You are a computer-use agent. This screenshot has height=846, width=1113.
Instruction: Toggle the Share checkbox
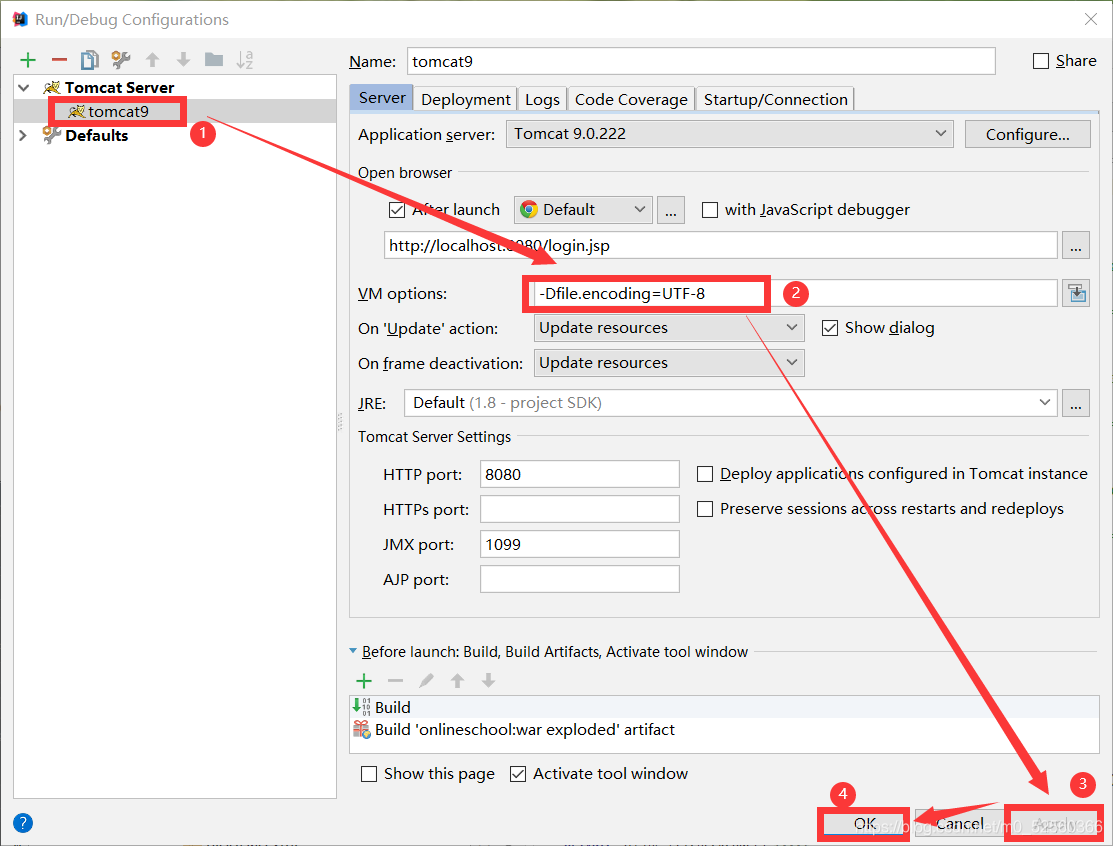[1041, 61]
